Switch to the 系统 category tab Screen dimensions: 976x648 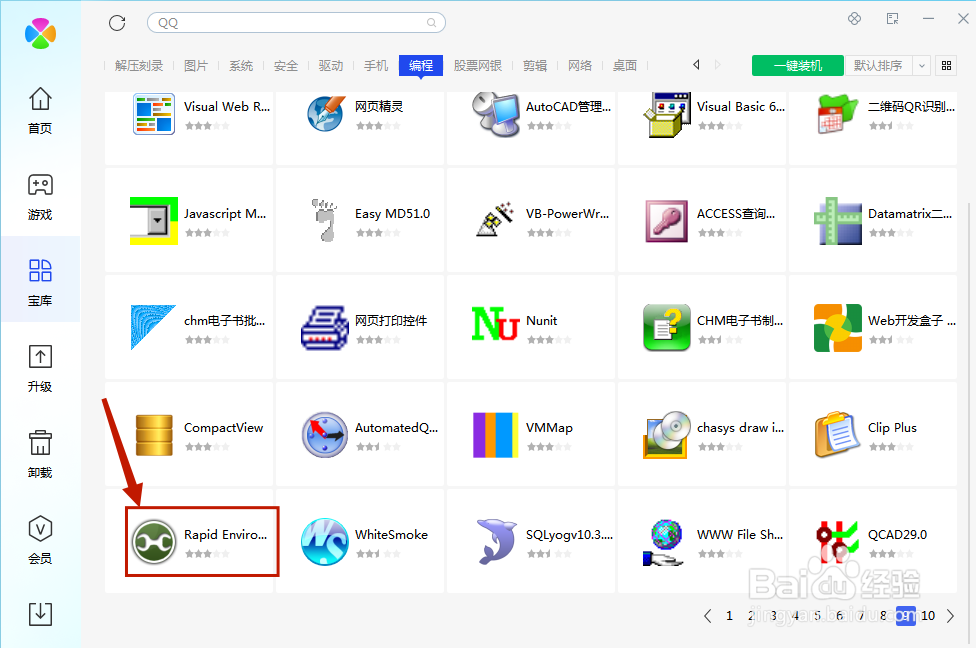pos(241,65)
